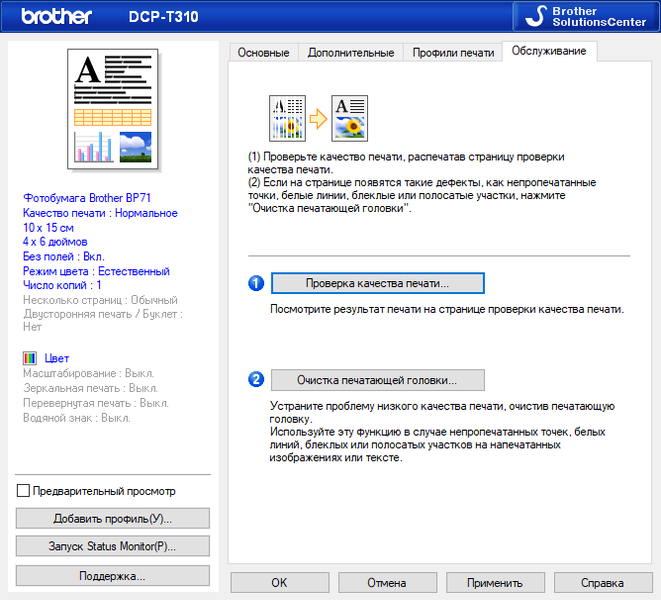This screenshot has height=600, width=661.
Task: Click Несколько страниц : Обычный text
Action: 100,300
